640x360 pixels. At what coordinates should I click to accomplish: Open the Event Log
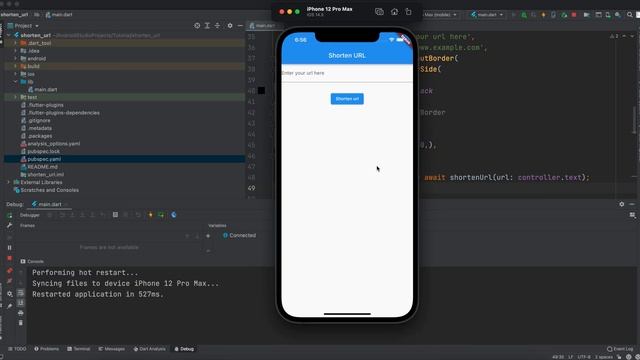(x=620, y=349)
